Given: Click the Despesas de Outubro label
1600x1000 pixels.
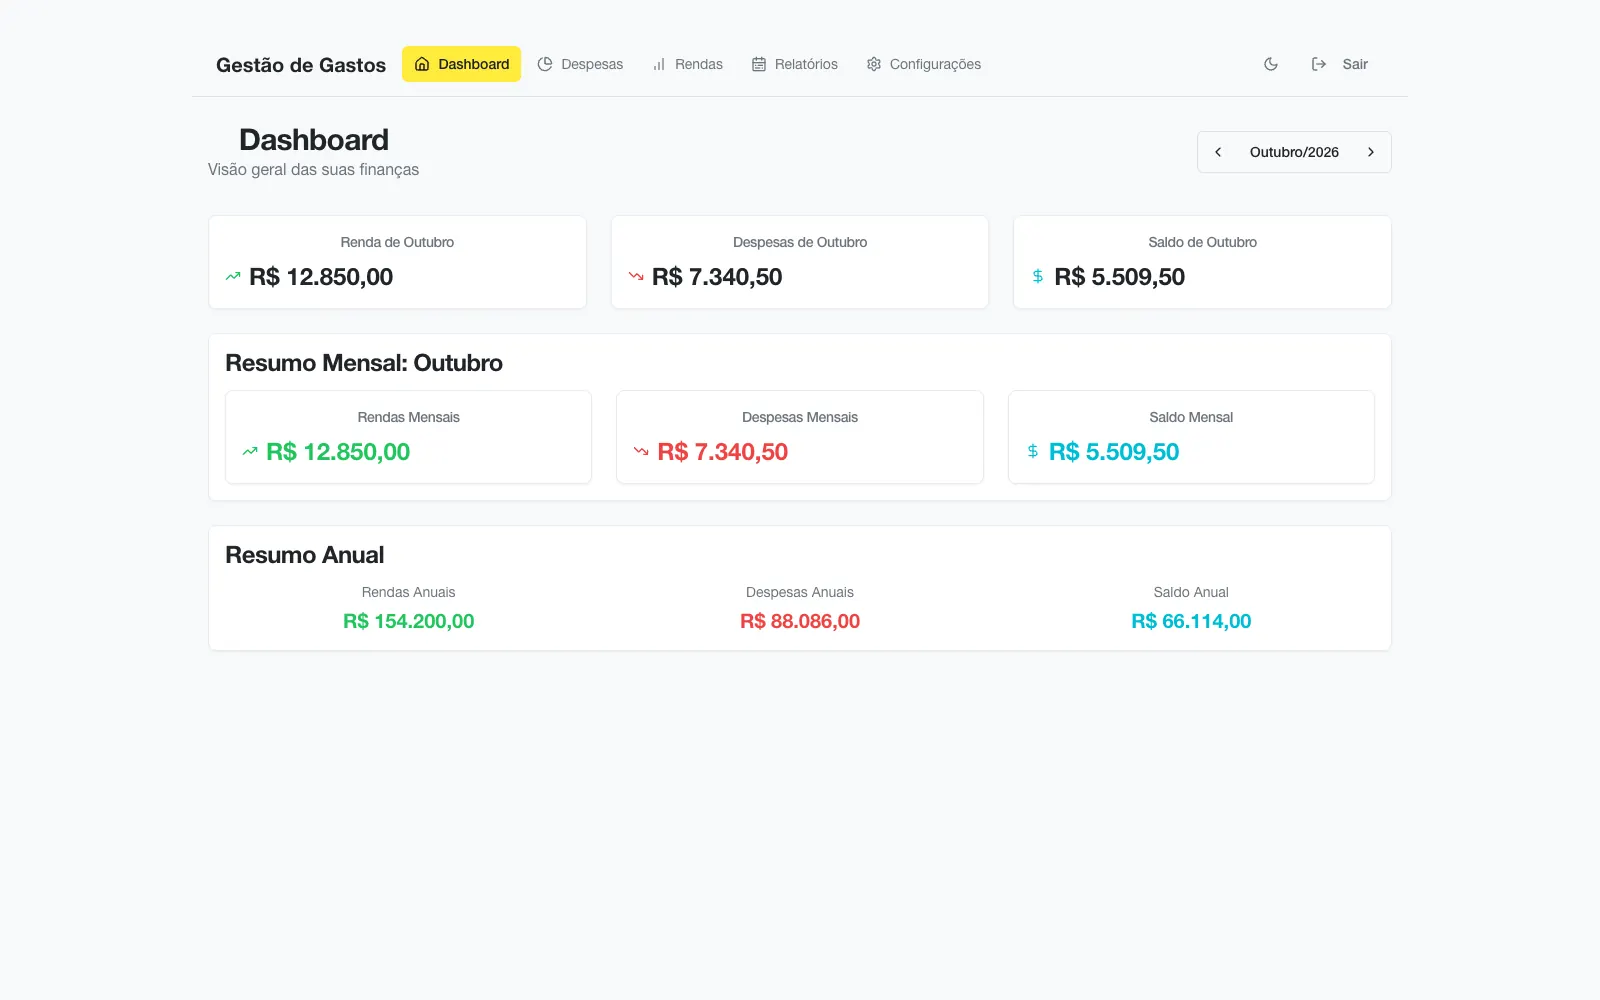Looking at the screenshot, I should tap(800, 242).
